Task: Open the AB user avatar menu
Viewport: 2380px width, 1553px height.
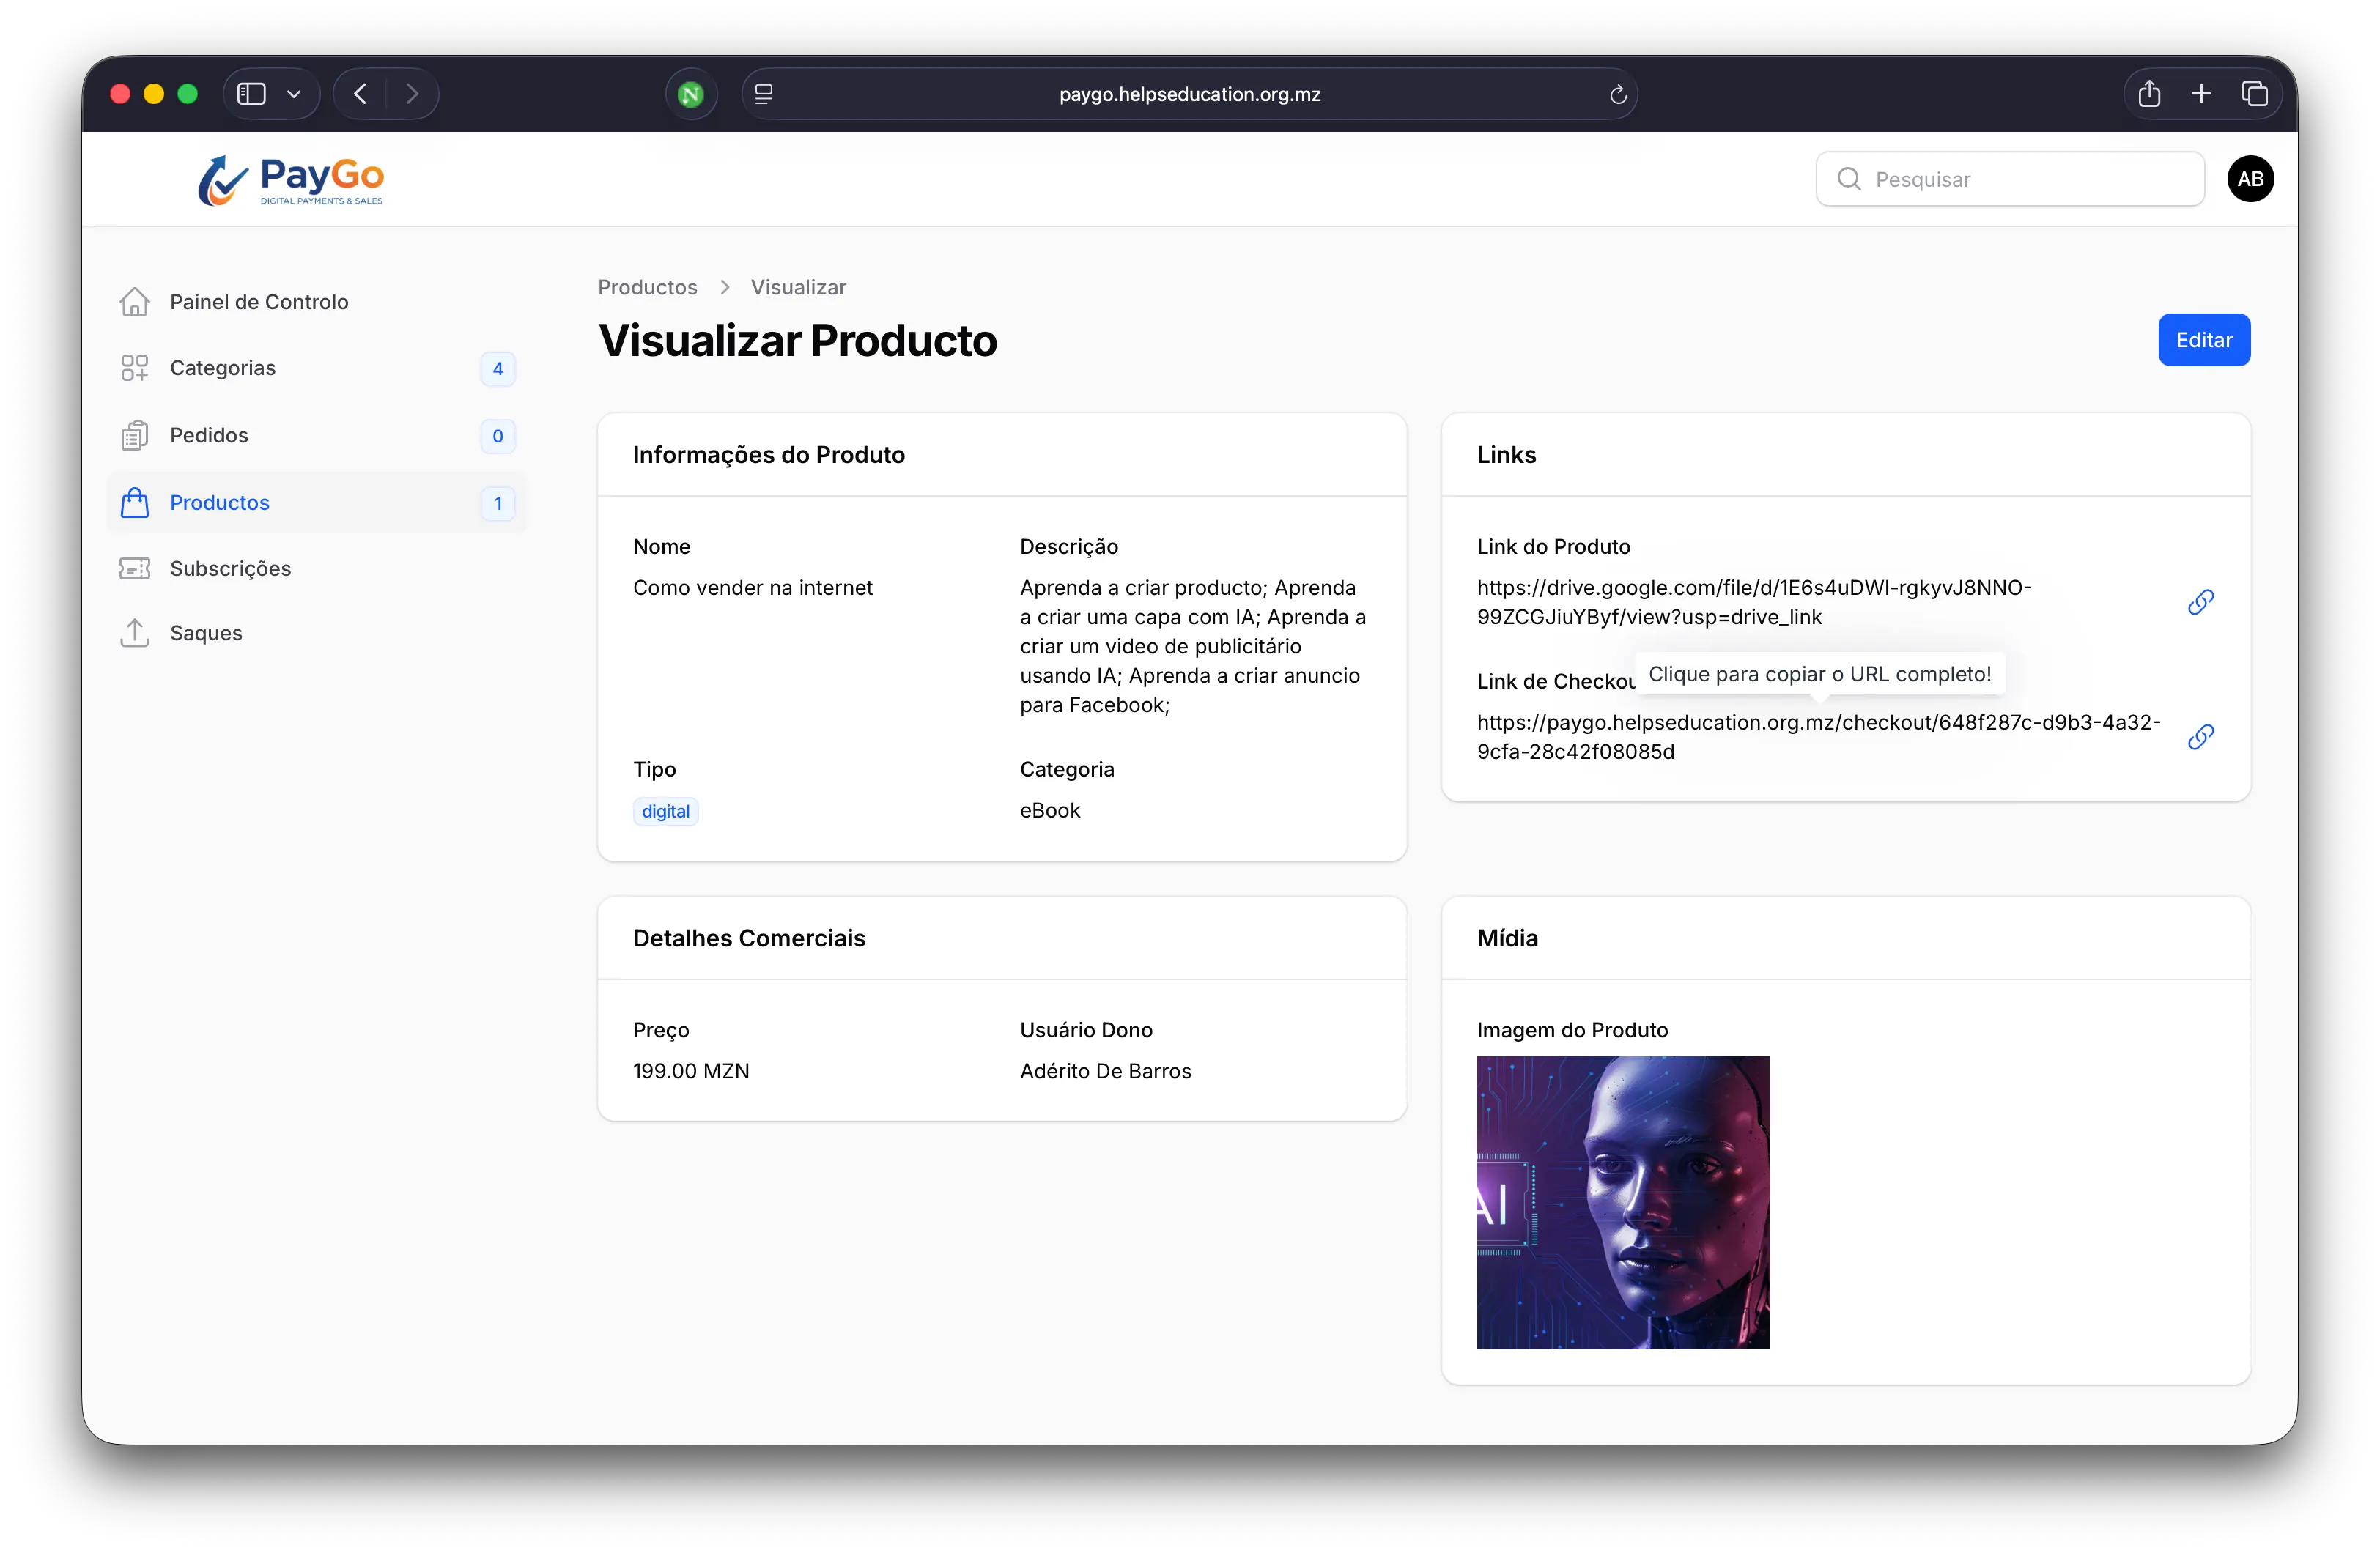Action: (2250, 179)
